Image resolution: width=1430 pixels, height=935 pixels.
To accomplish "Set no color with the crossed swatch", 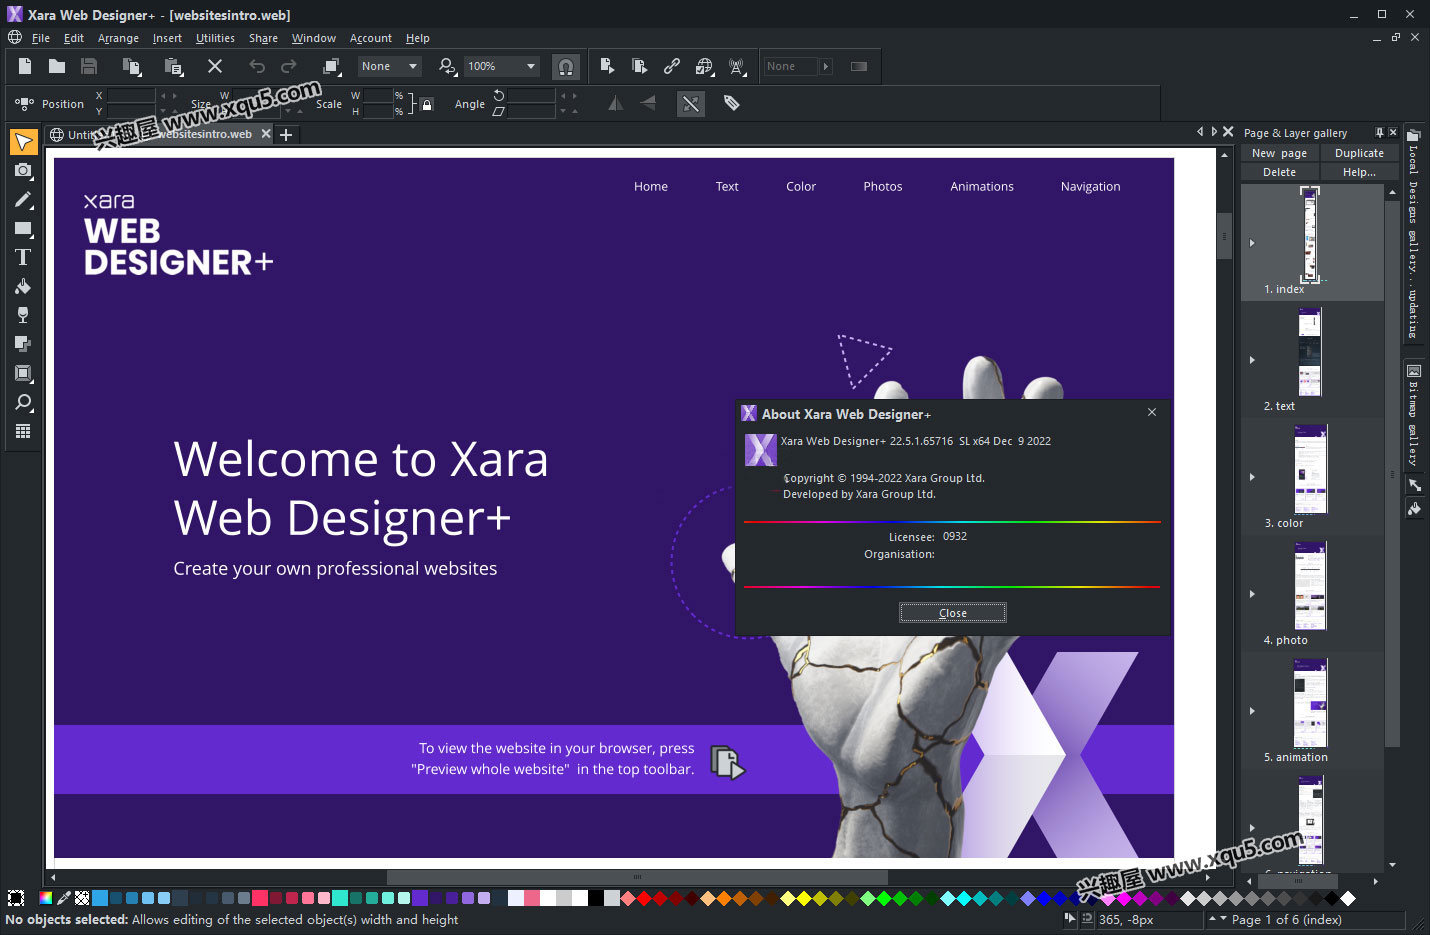I will (82, 898).
